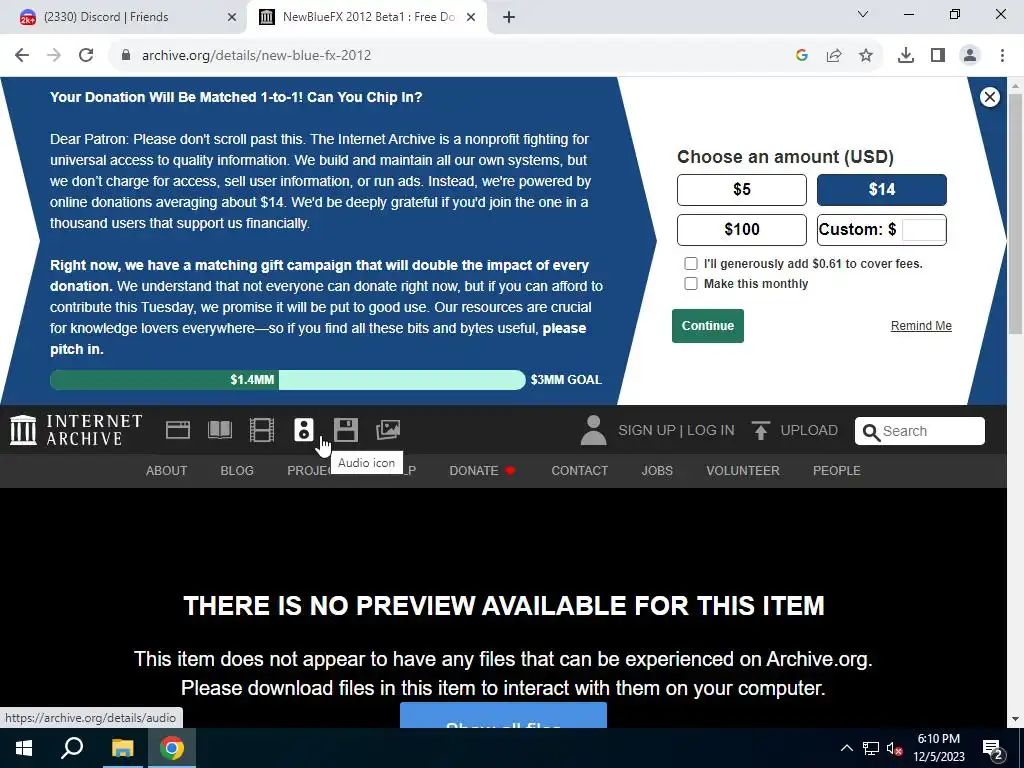Image resolution: width=1024 pixels, height=768 pixels.
Task: Select the NewBlueFX 2012 Beta1 tab
Action: click(x=368, y=17)
